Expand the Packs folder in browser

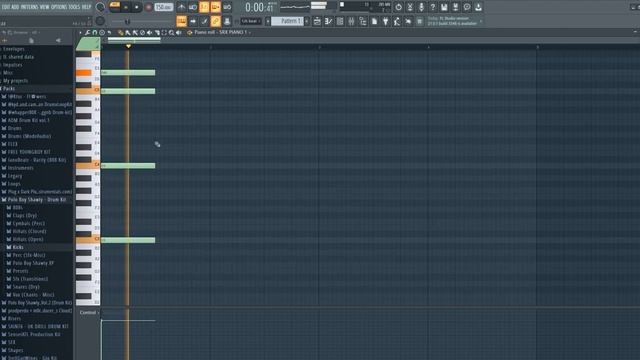point(9,89)
